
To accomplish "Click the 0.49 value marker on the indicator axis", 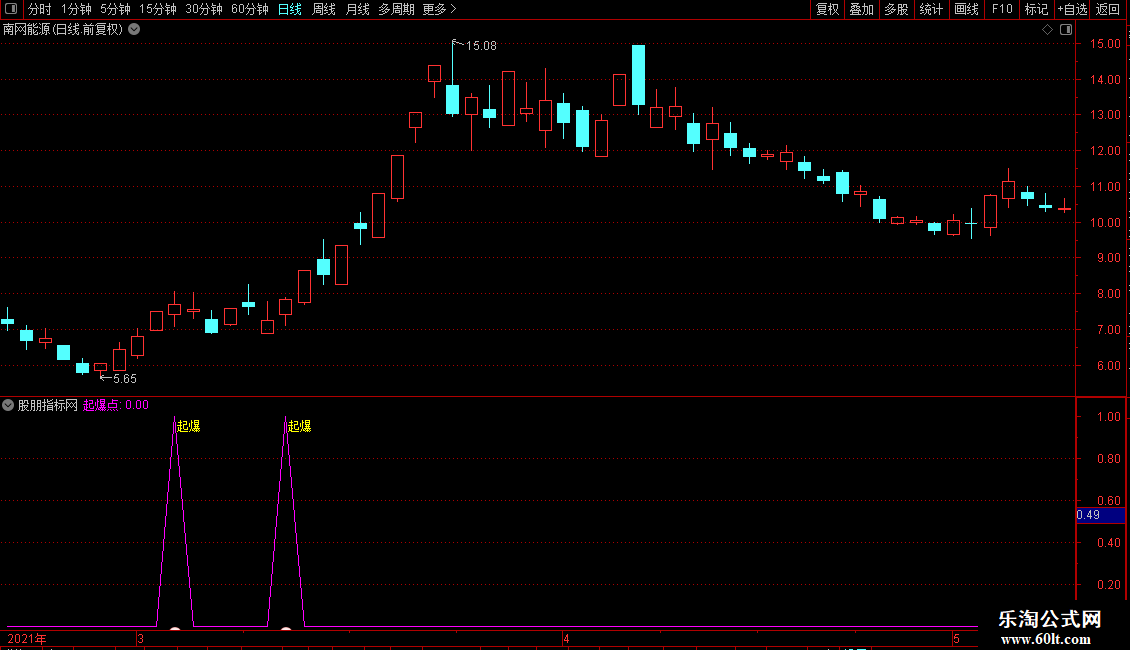I will point(1100,515).
